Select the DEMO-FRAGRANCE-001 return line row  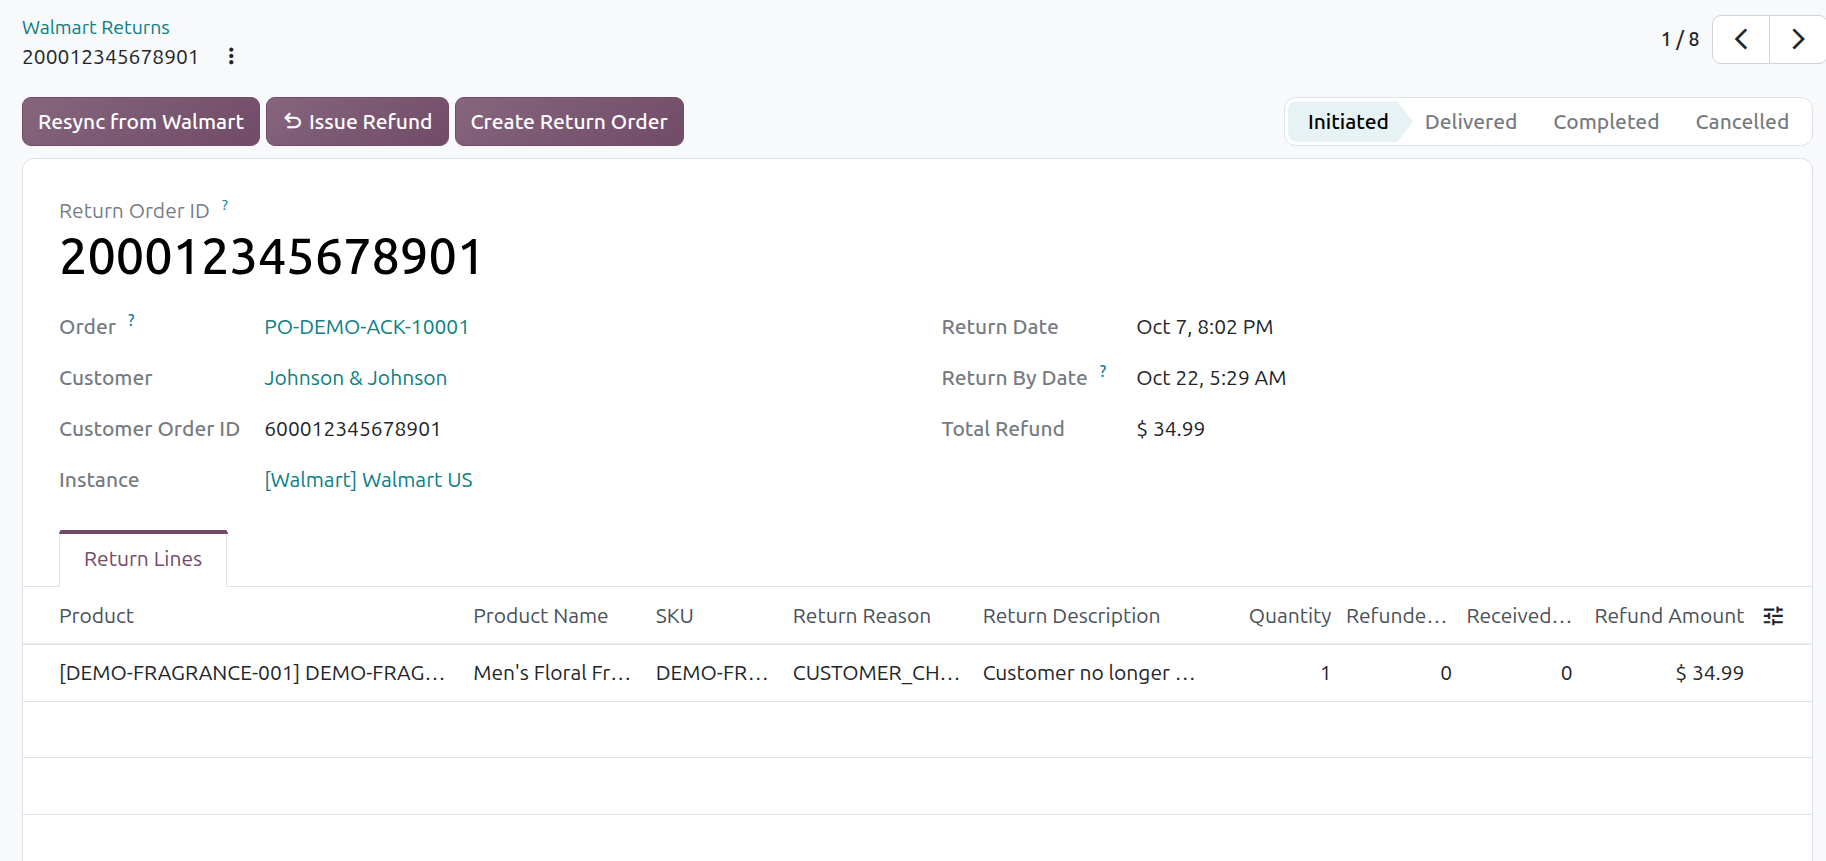tap(917, 673)
